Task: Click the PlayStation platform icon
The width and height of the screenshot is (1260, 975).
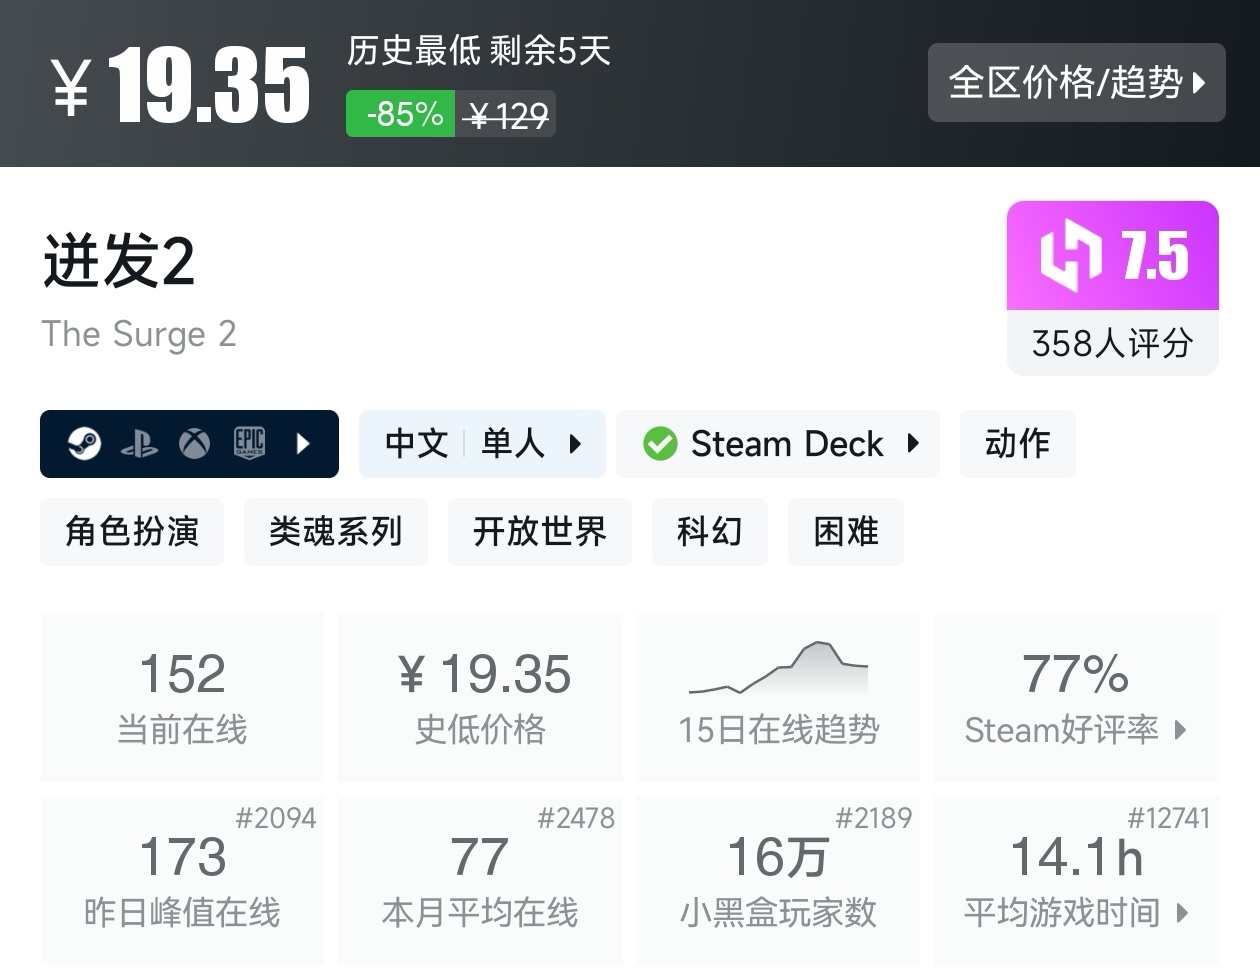Action: click(x=139, y=444)
